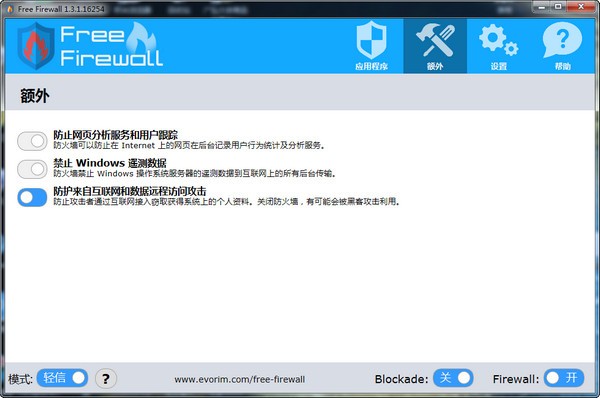Image resolution: width=600 pixels, height=398 pixels.
Task: Maximize the Free Firewall window
Action: pyautogui.click(x=558, y=7)
